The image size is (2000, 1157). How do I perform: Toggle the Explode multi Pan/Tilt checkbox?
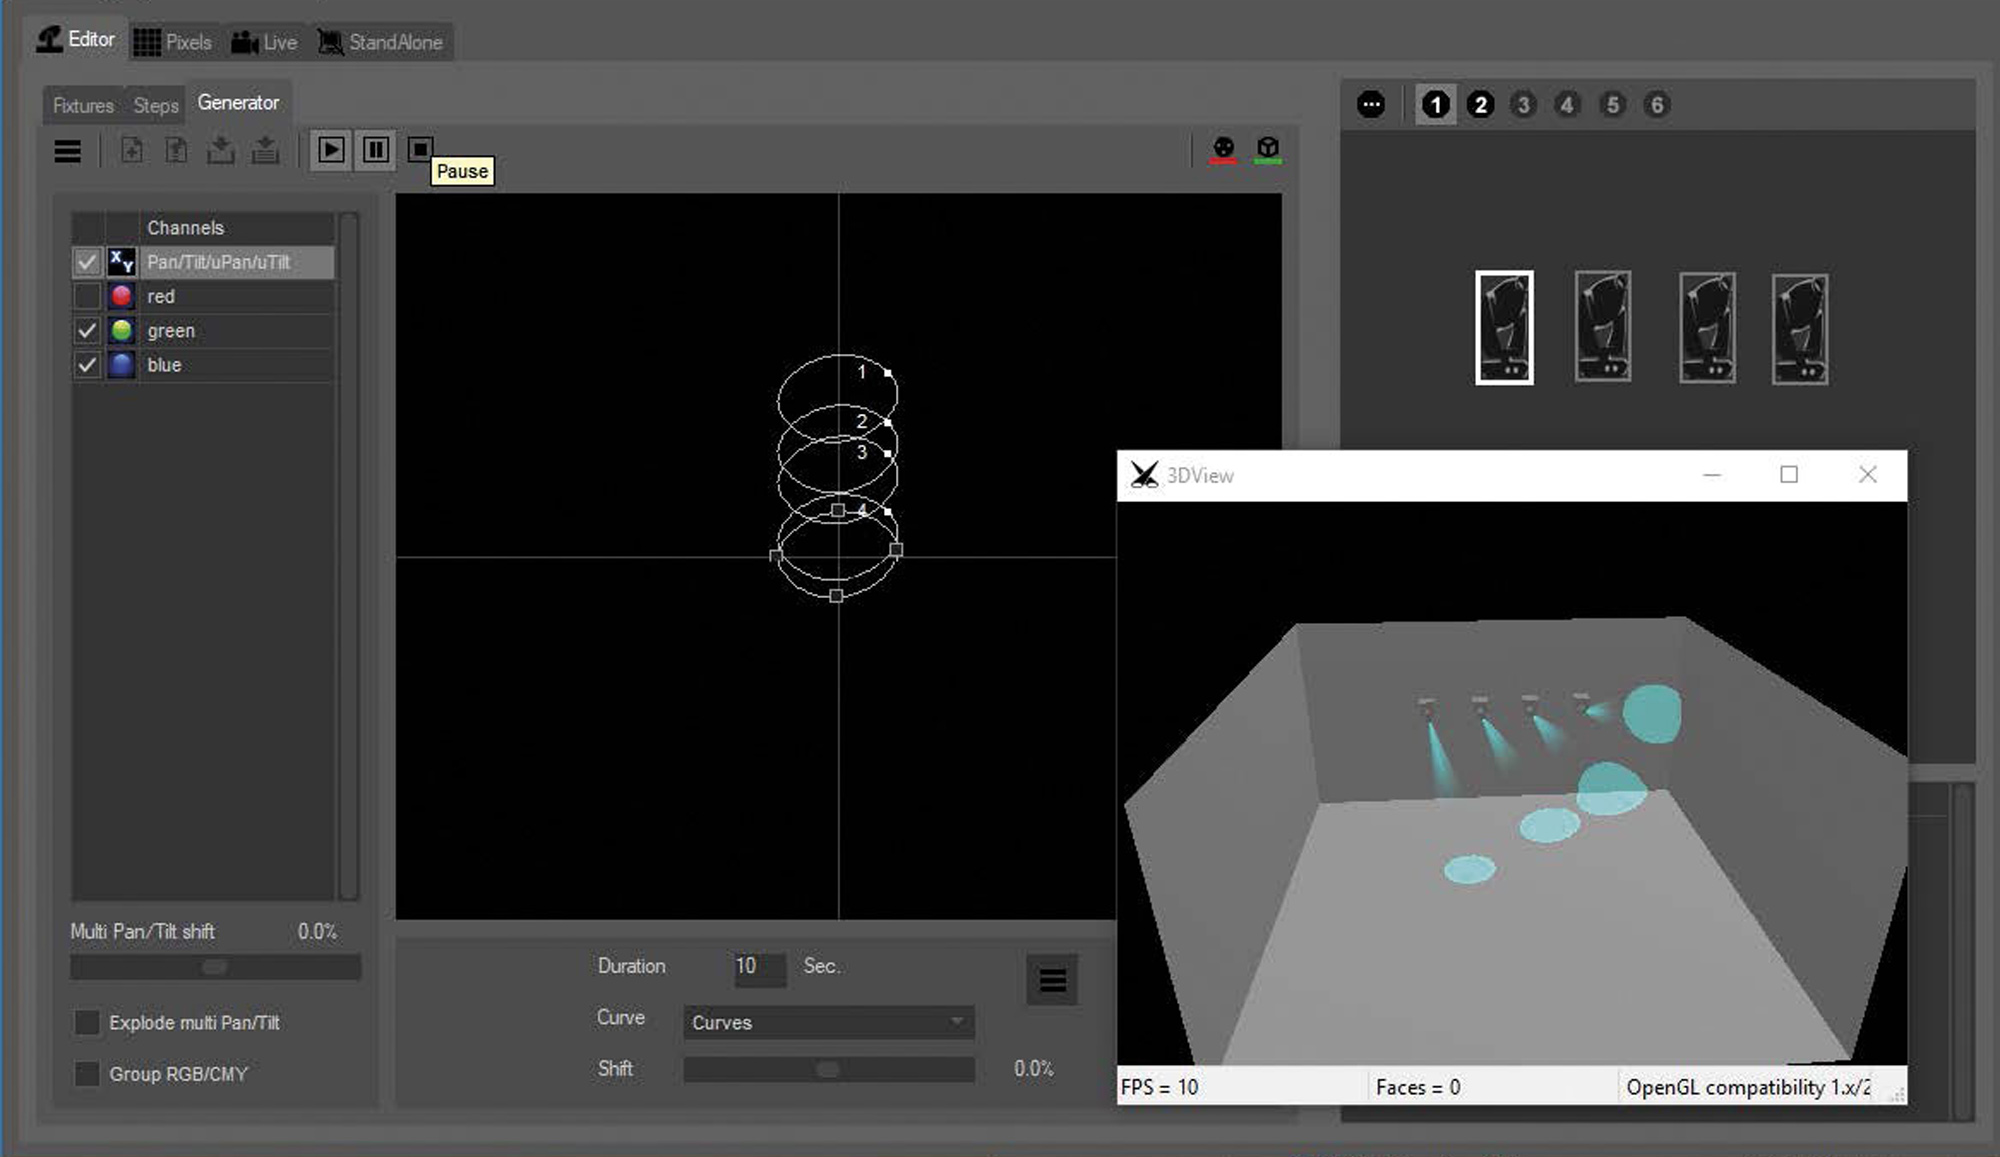[87, 1022]
